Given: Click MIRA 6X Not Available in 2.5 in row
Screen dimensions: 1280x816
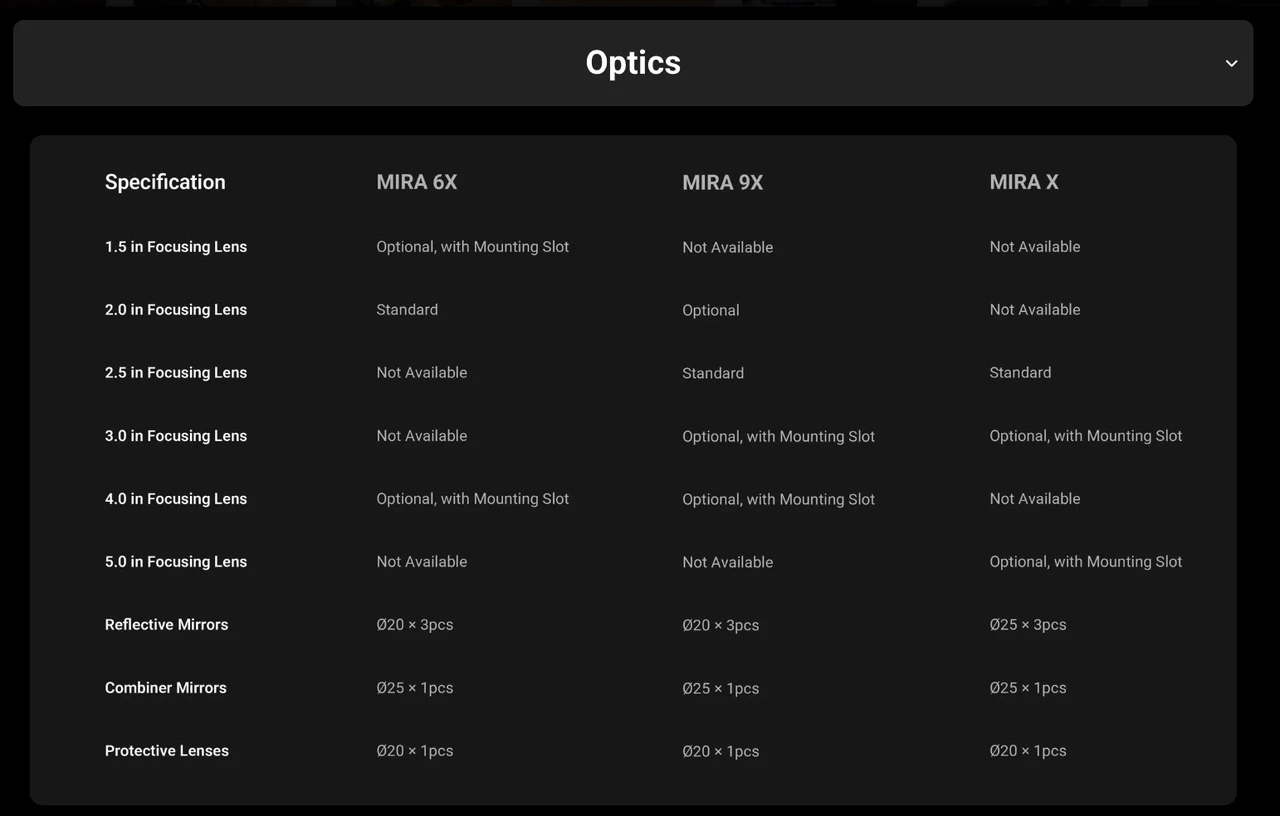Looking at the screenshot, I should (422, 373).
